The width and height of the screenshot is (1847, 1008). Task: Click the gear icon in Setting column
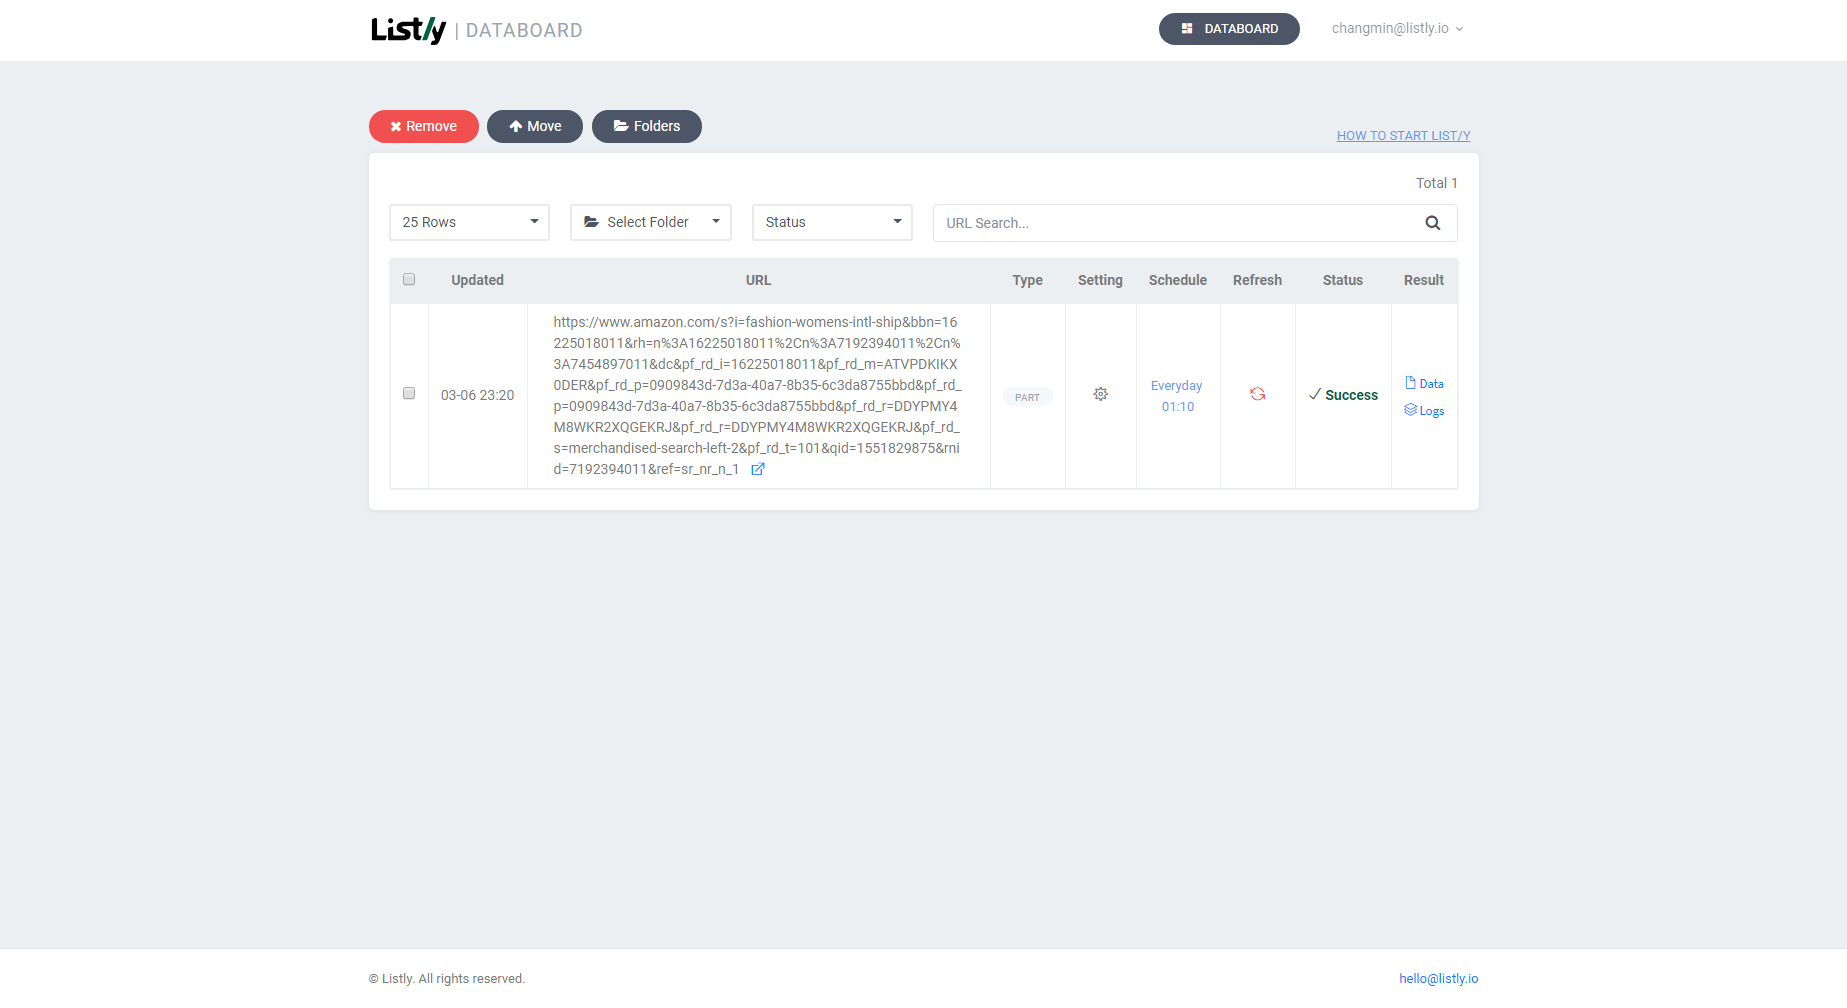pos(1100,395)
